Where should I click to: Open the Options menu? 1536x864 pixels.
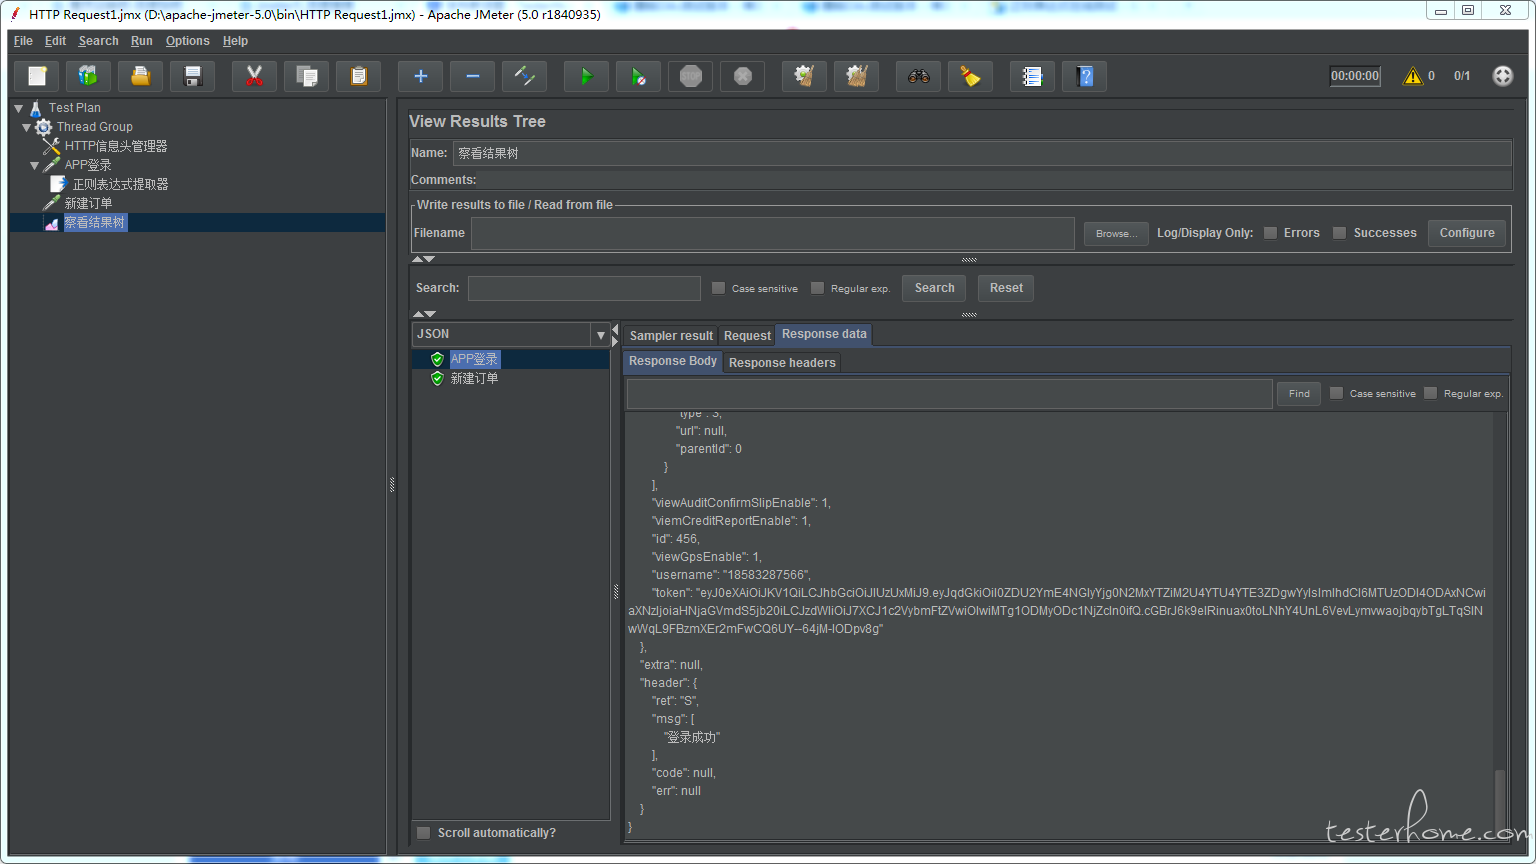[x=187, y=41]
